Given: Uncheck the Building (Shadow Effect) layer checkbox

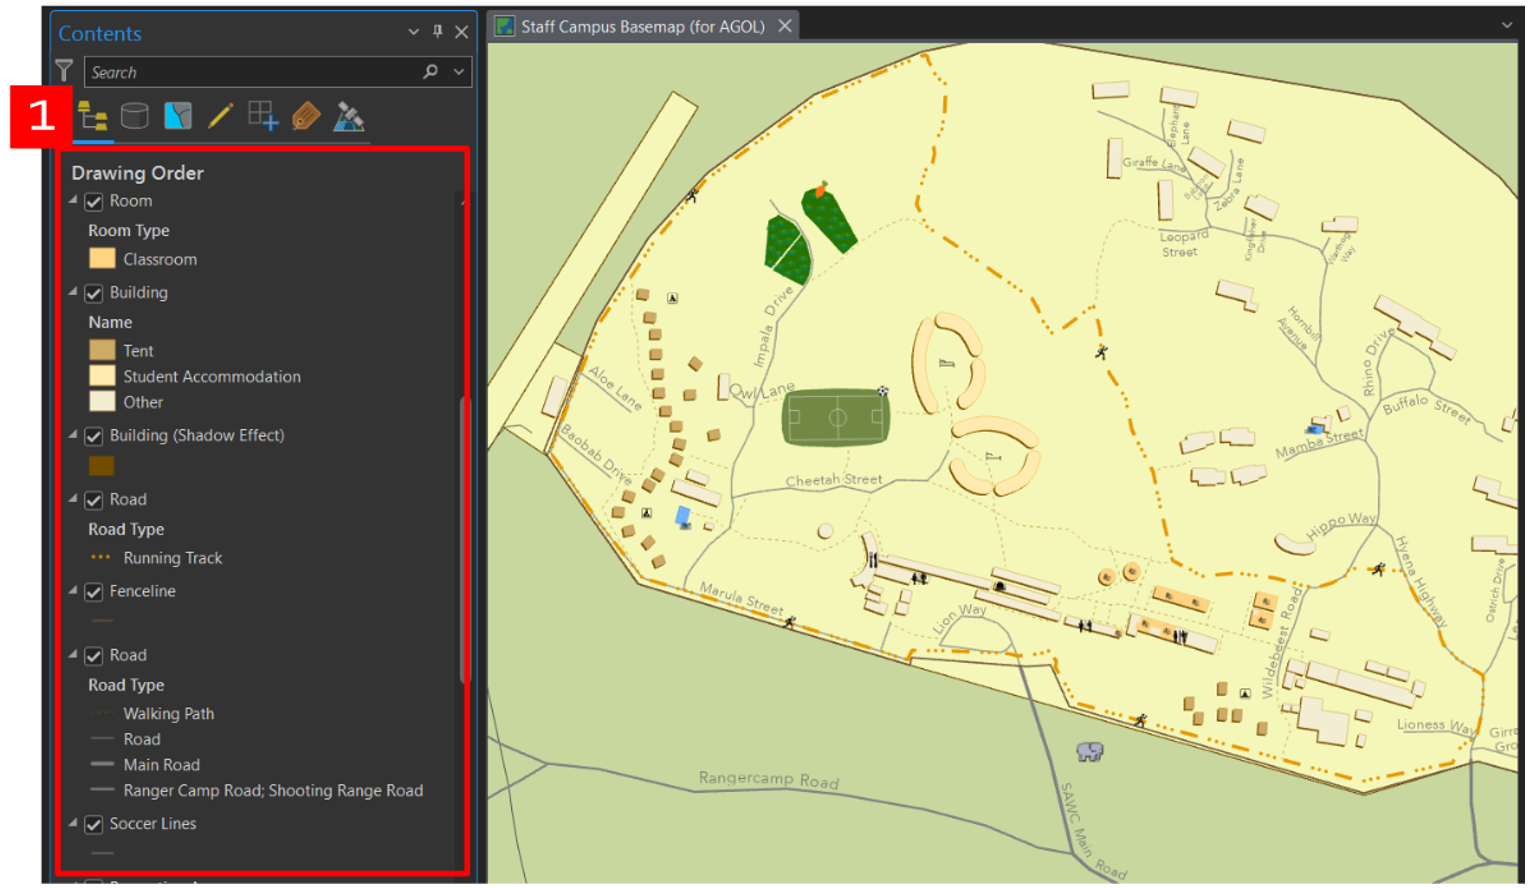Looking at the screenshot, I should [x=94, y=436].
